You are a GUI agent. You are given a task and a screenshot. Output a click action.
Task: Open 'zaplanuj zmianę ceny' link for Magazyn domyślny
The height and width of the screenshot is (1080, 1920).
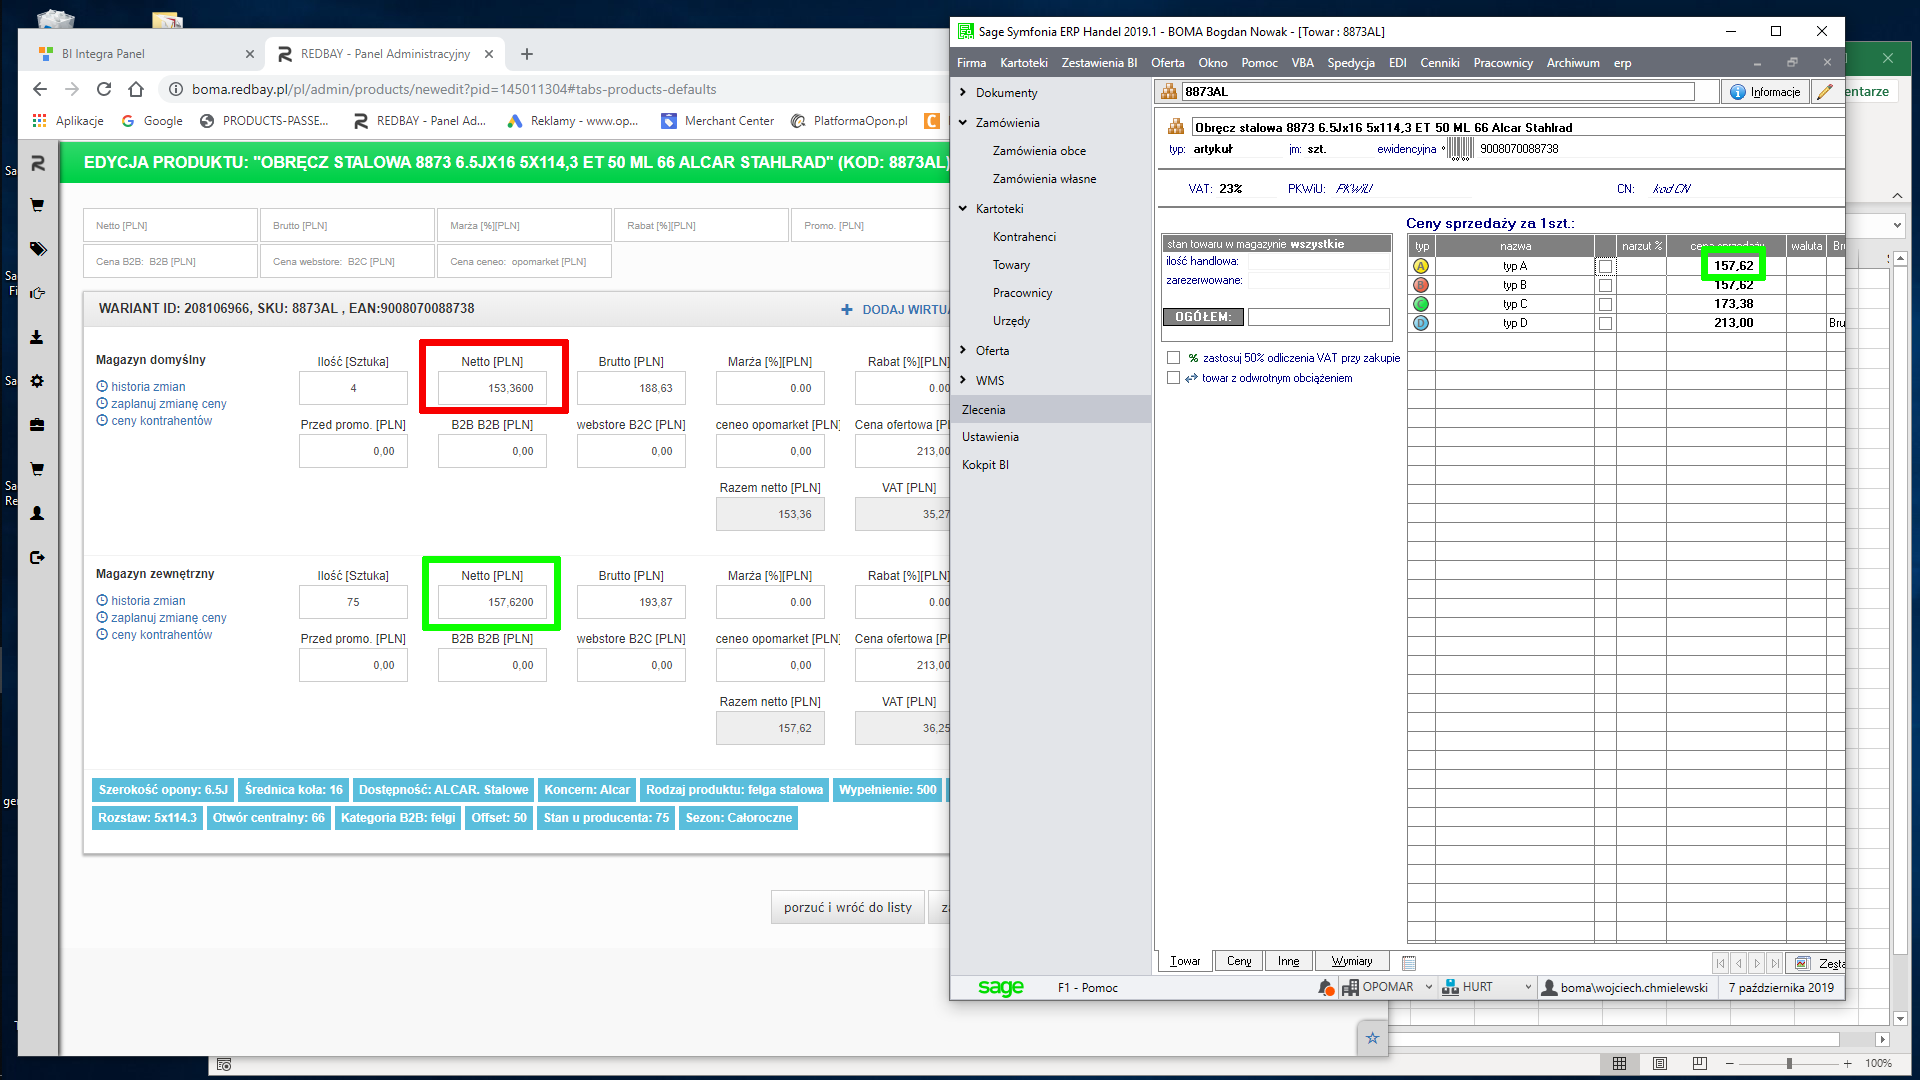click(x=168, y=404)
